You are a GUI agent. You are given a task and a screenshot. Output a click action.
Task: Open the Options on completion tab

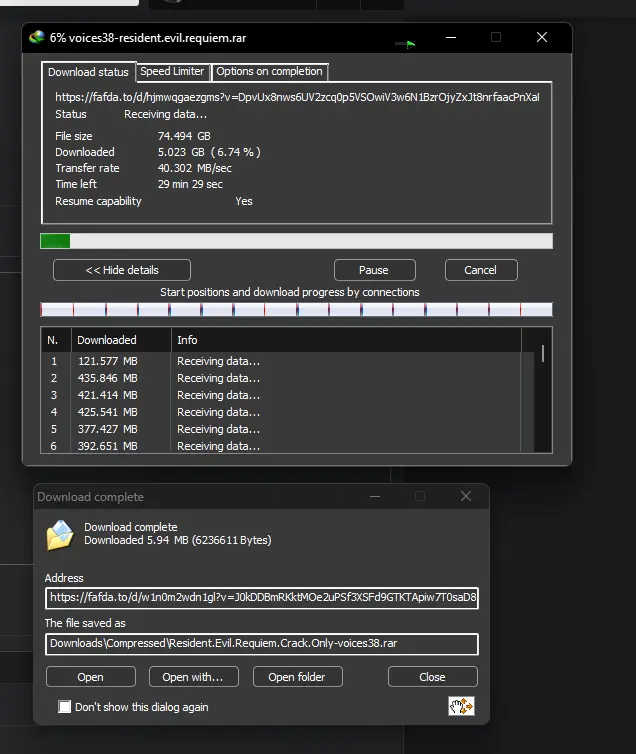click(x=269, y=71)
